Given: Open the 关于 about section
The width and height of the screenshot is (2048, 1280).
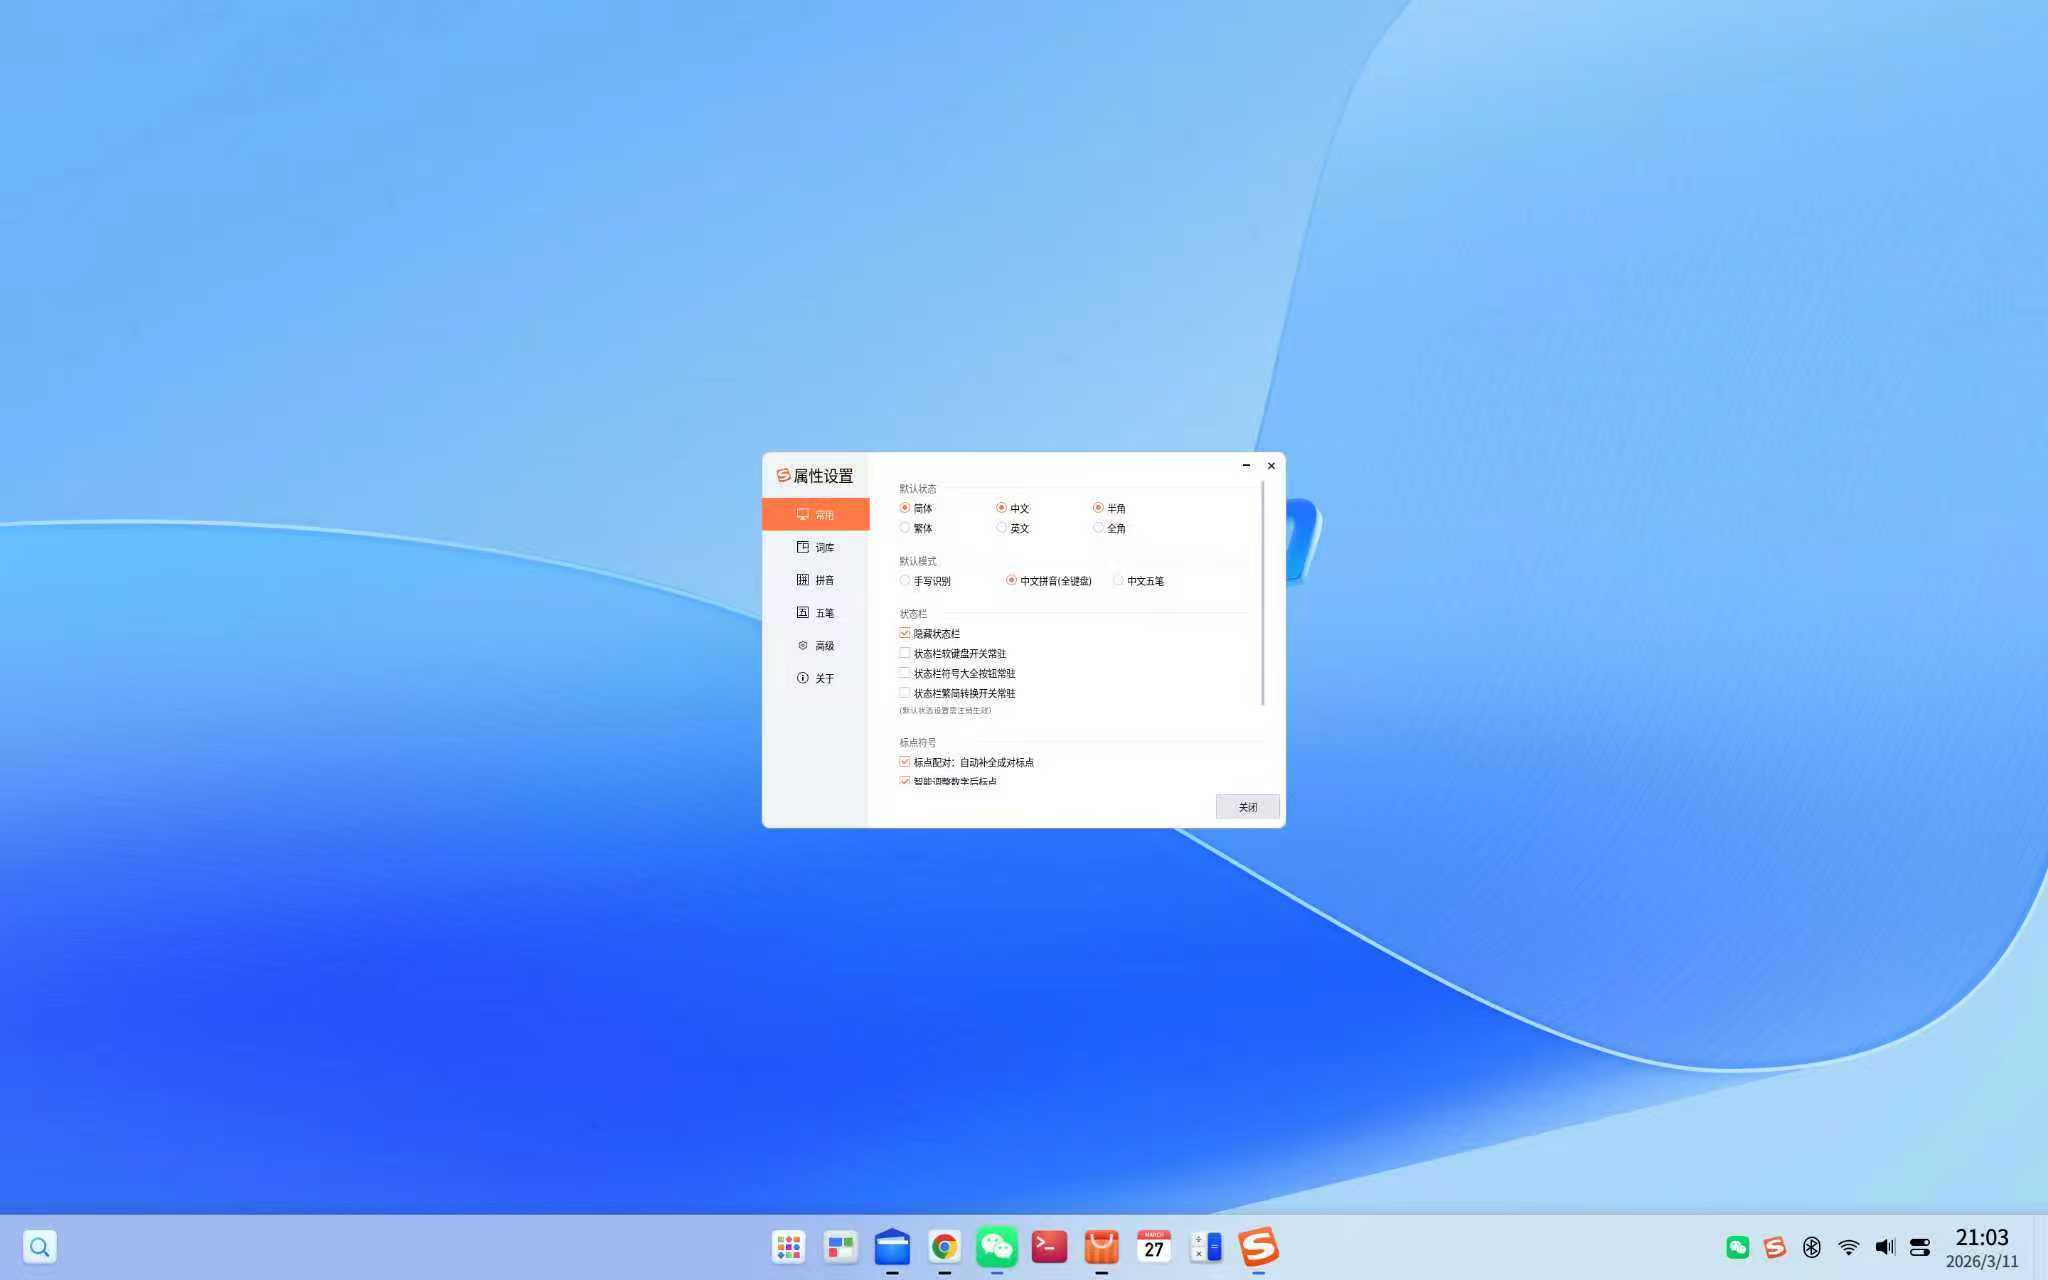Looking at the screenshot, I should pos(815,678).
